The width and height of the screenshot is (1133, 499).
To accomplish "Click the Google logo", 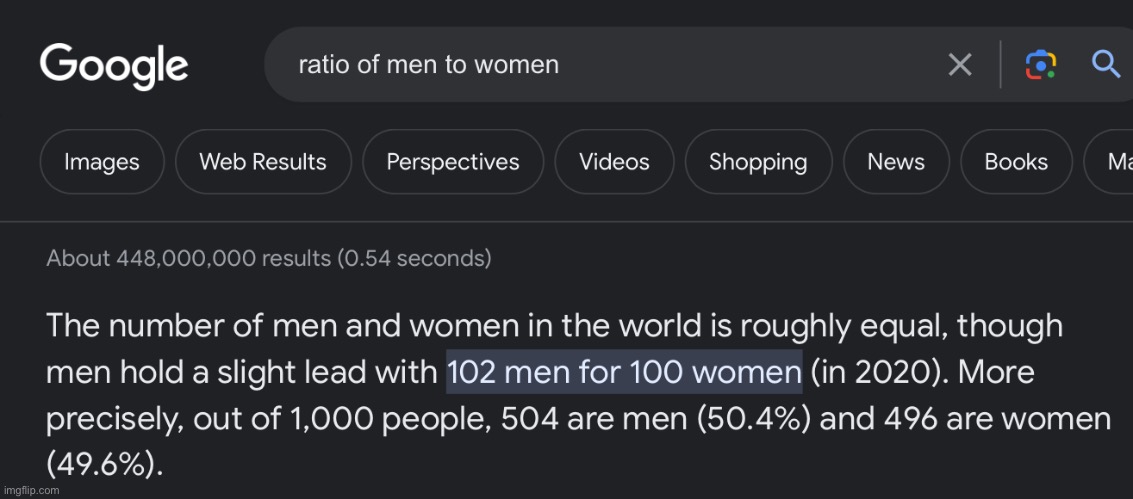I will [x=114, y=66].
